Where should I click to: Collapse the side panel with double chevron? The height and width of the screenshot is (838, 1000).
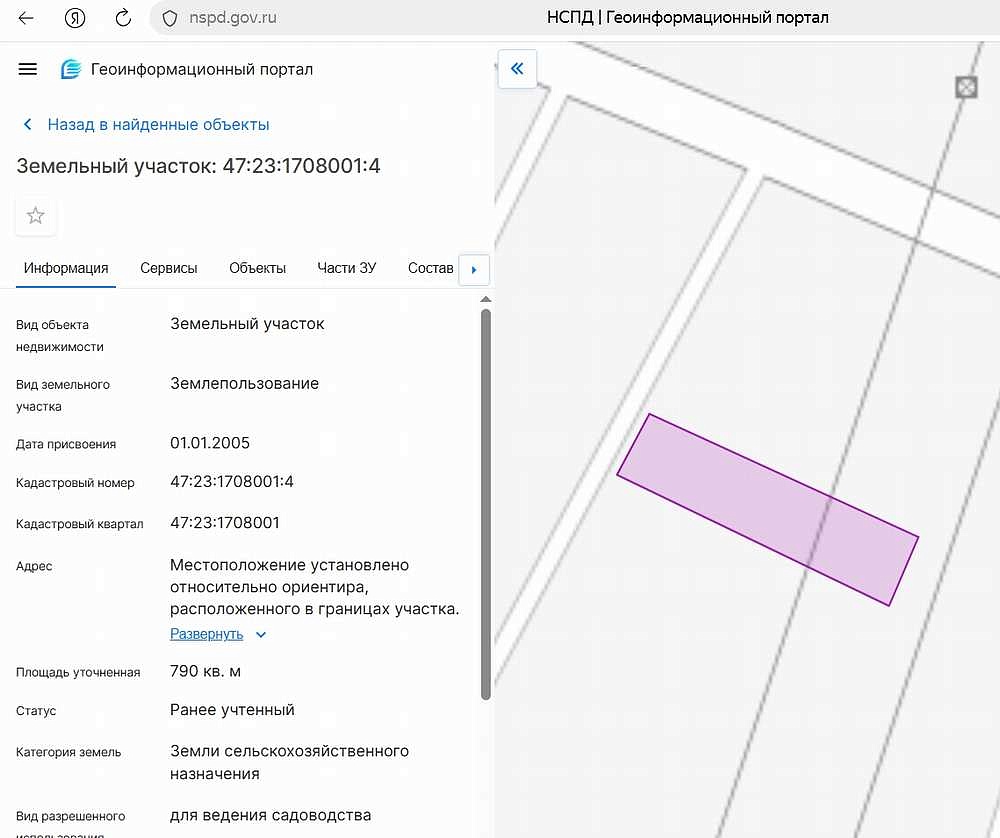(517, 68)
